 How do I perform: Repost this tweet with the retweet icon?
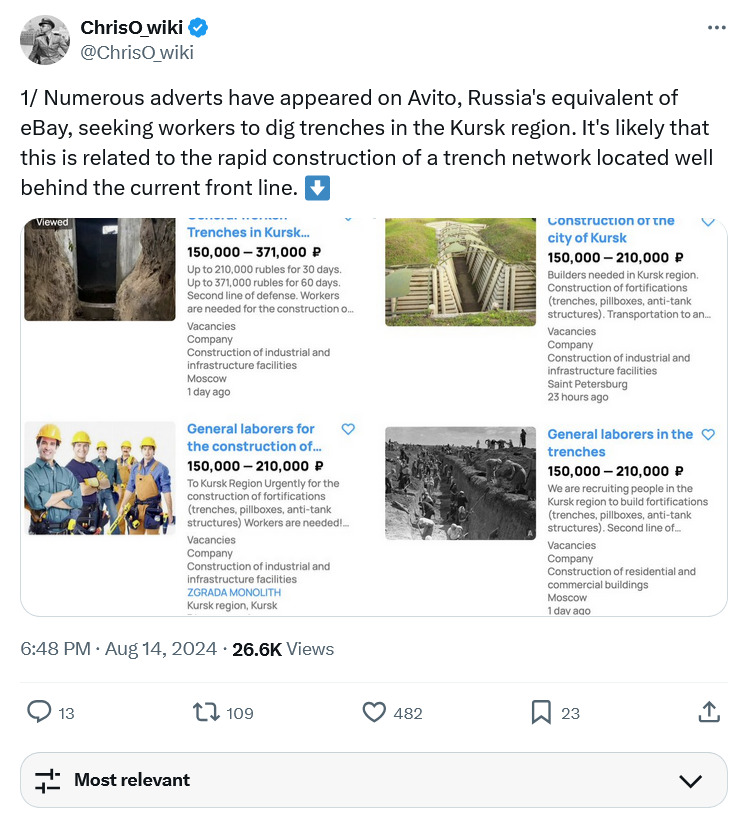[205, 712]
